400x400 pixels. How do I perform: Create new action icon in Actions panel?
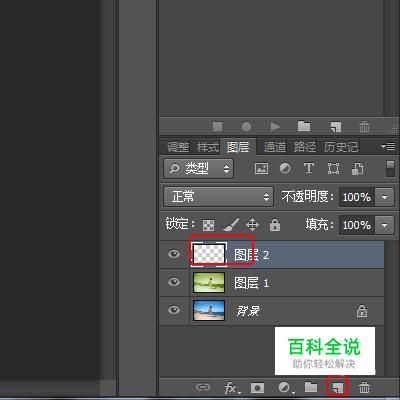(x=335, y=127)
